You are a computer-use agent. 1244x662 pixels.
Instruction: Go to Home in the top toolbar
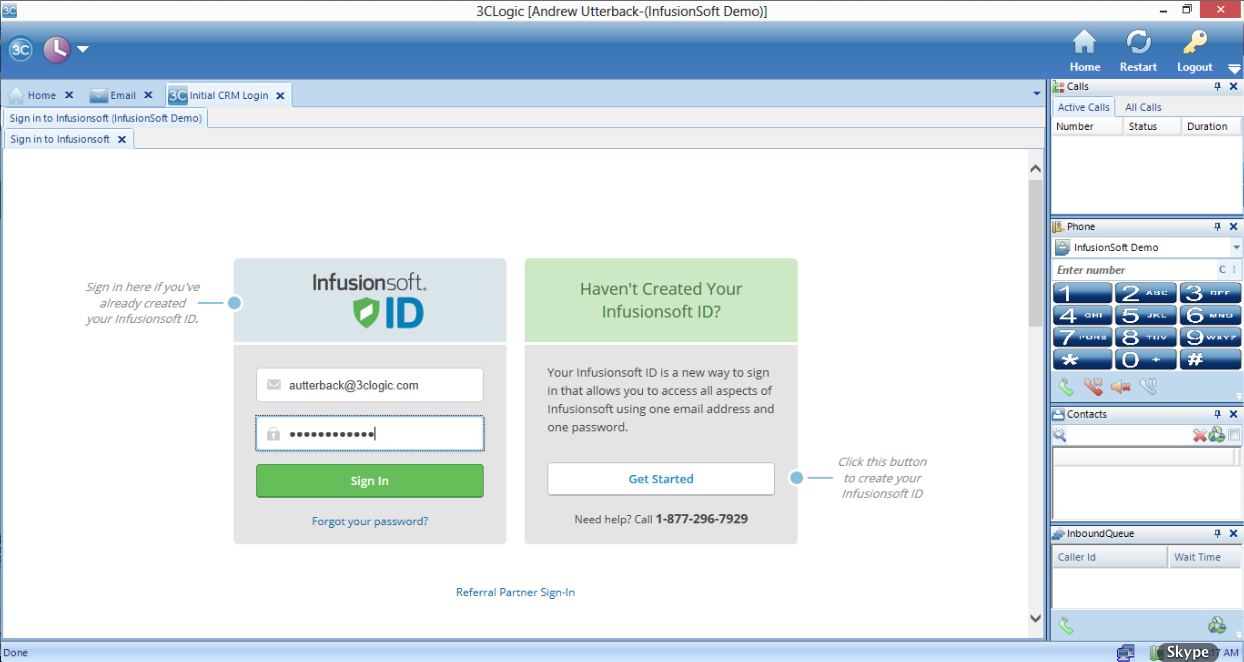pyautogui.click(x=1084, y=51)
